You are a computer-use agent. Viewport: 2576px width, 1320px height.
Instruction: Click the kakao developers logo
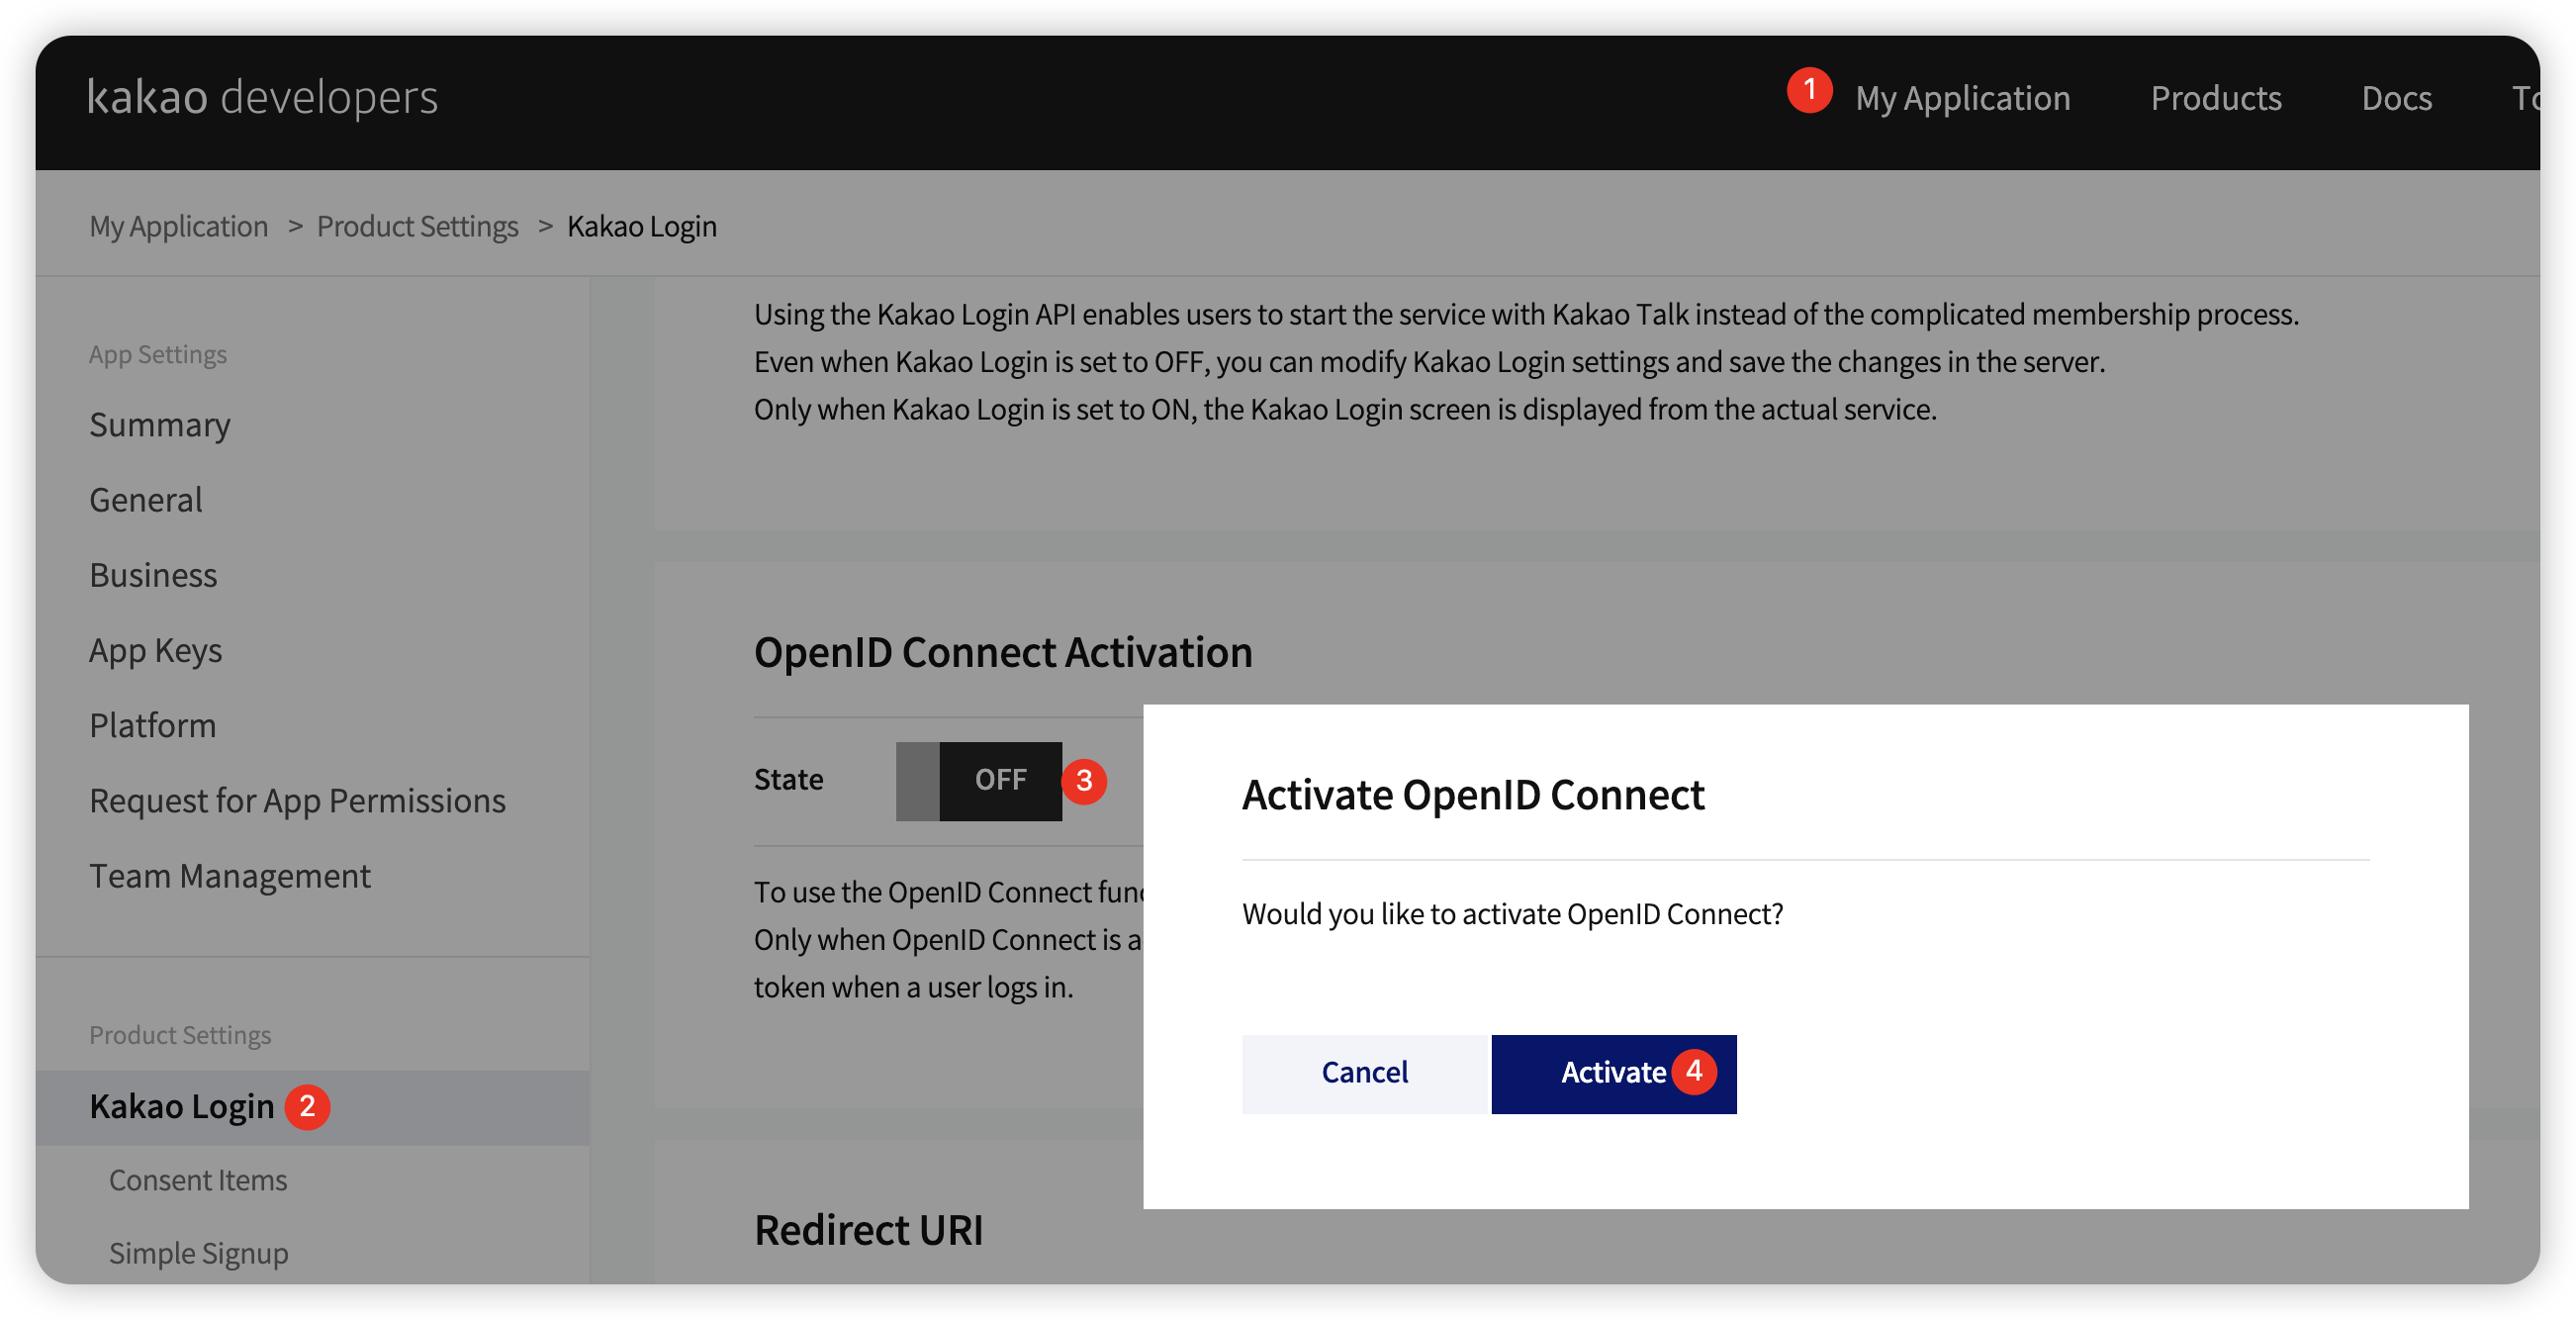(262, 98)
